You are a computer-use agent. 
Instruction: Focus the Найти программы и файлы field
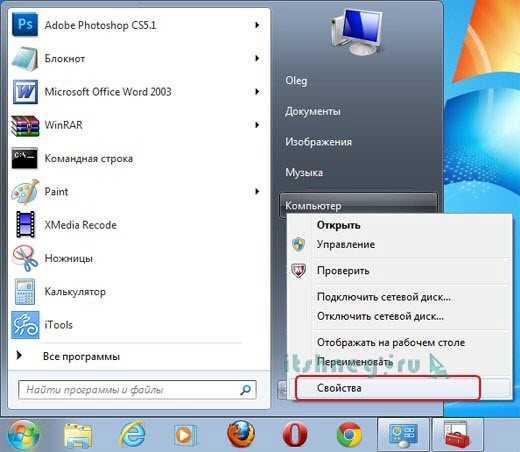[137, 390]
